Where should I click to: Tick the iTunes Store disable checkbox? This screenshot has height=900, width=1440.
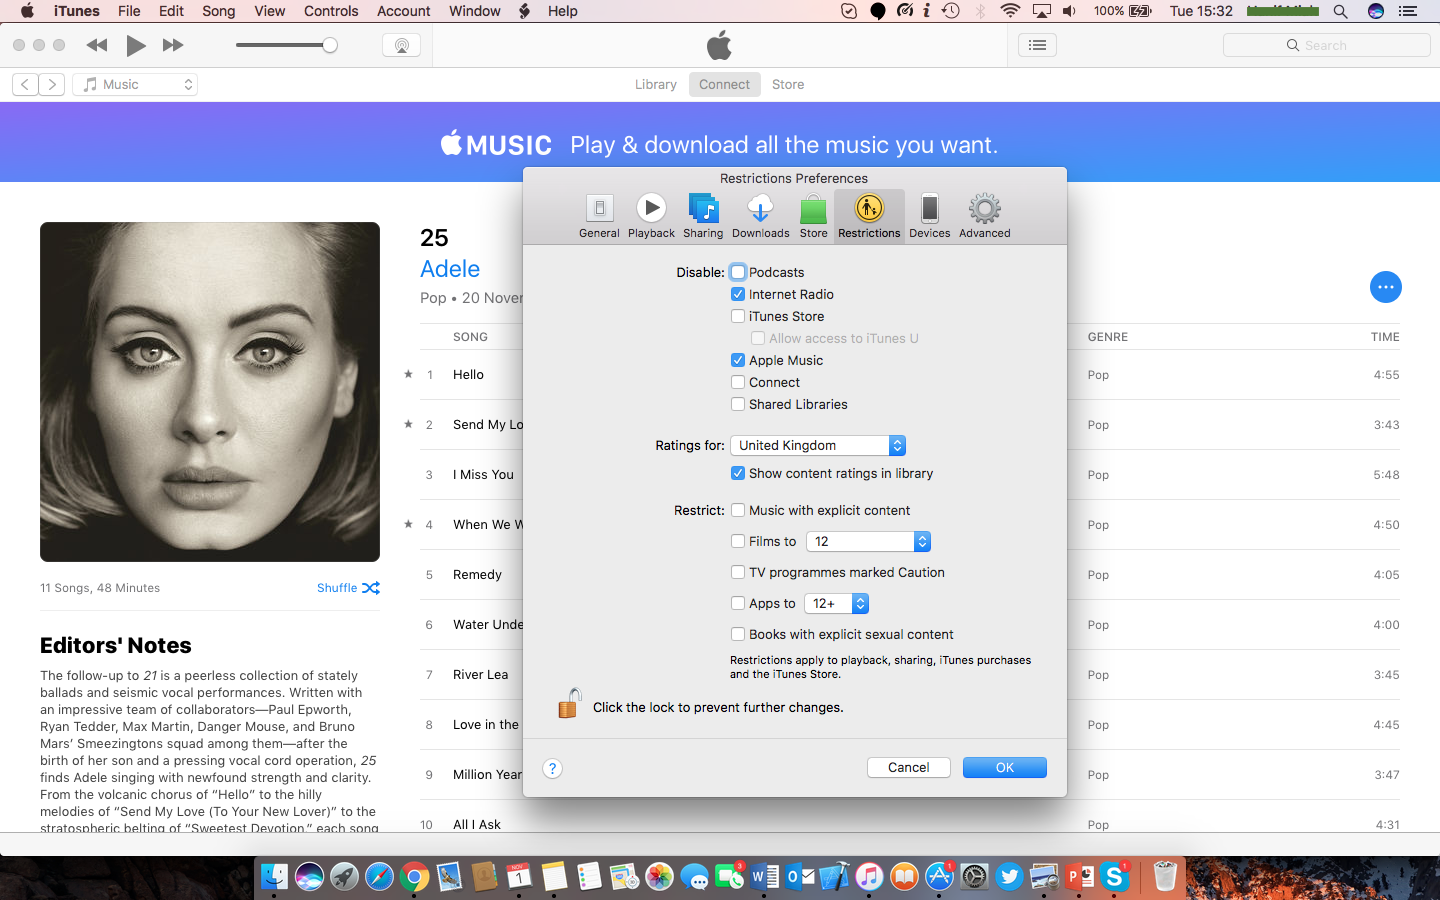[x=738, y=316]
